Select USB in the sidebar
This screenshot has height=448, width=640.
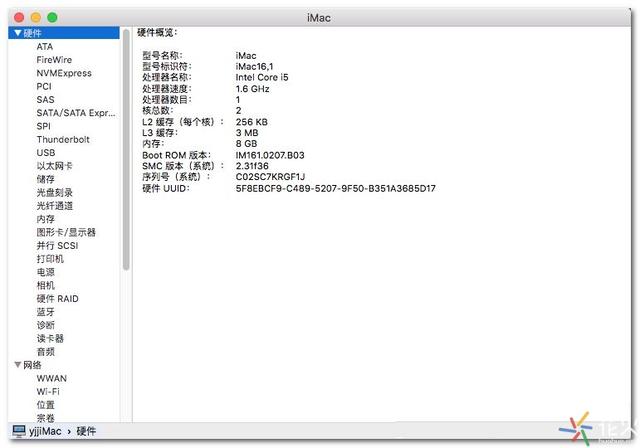(45, 153)
